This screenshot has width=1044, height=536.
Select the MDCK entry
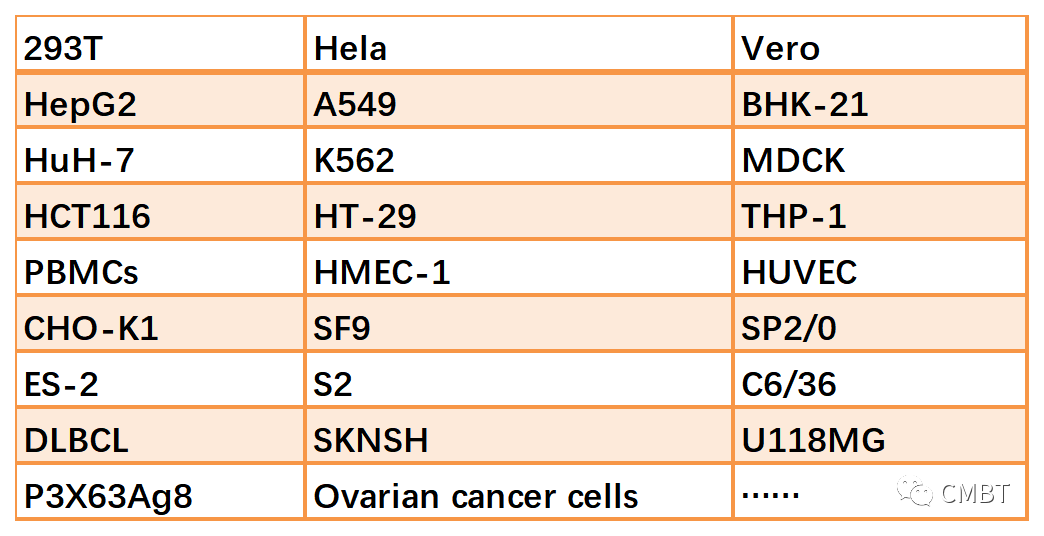coord(794,160)
